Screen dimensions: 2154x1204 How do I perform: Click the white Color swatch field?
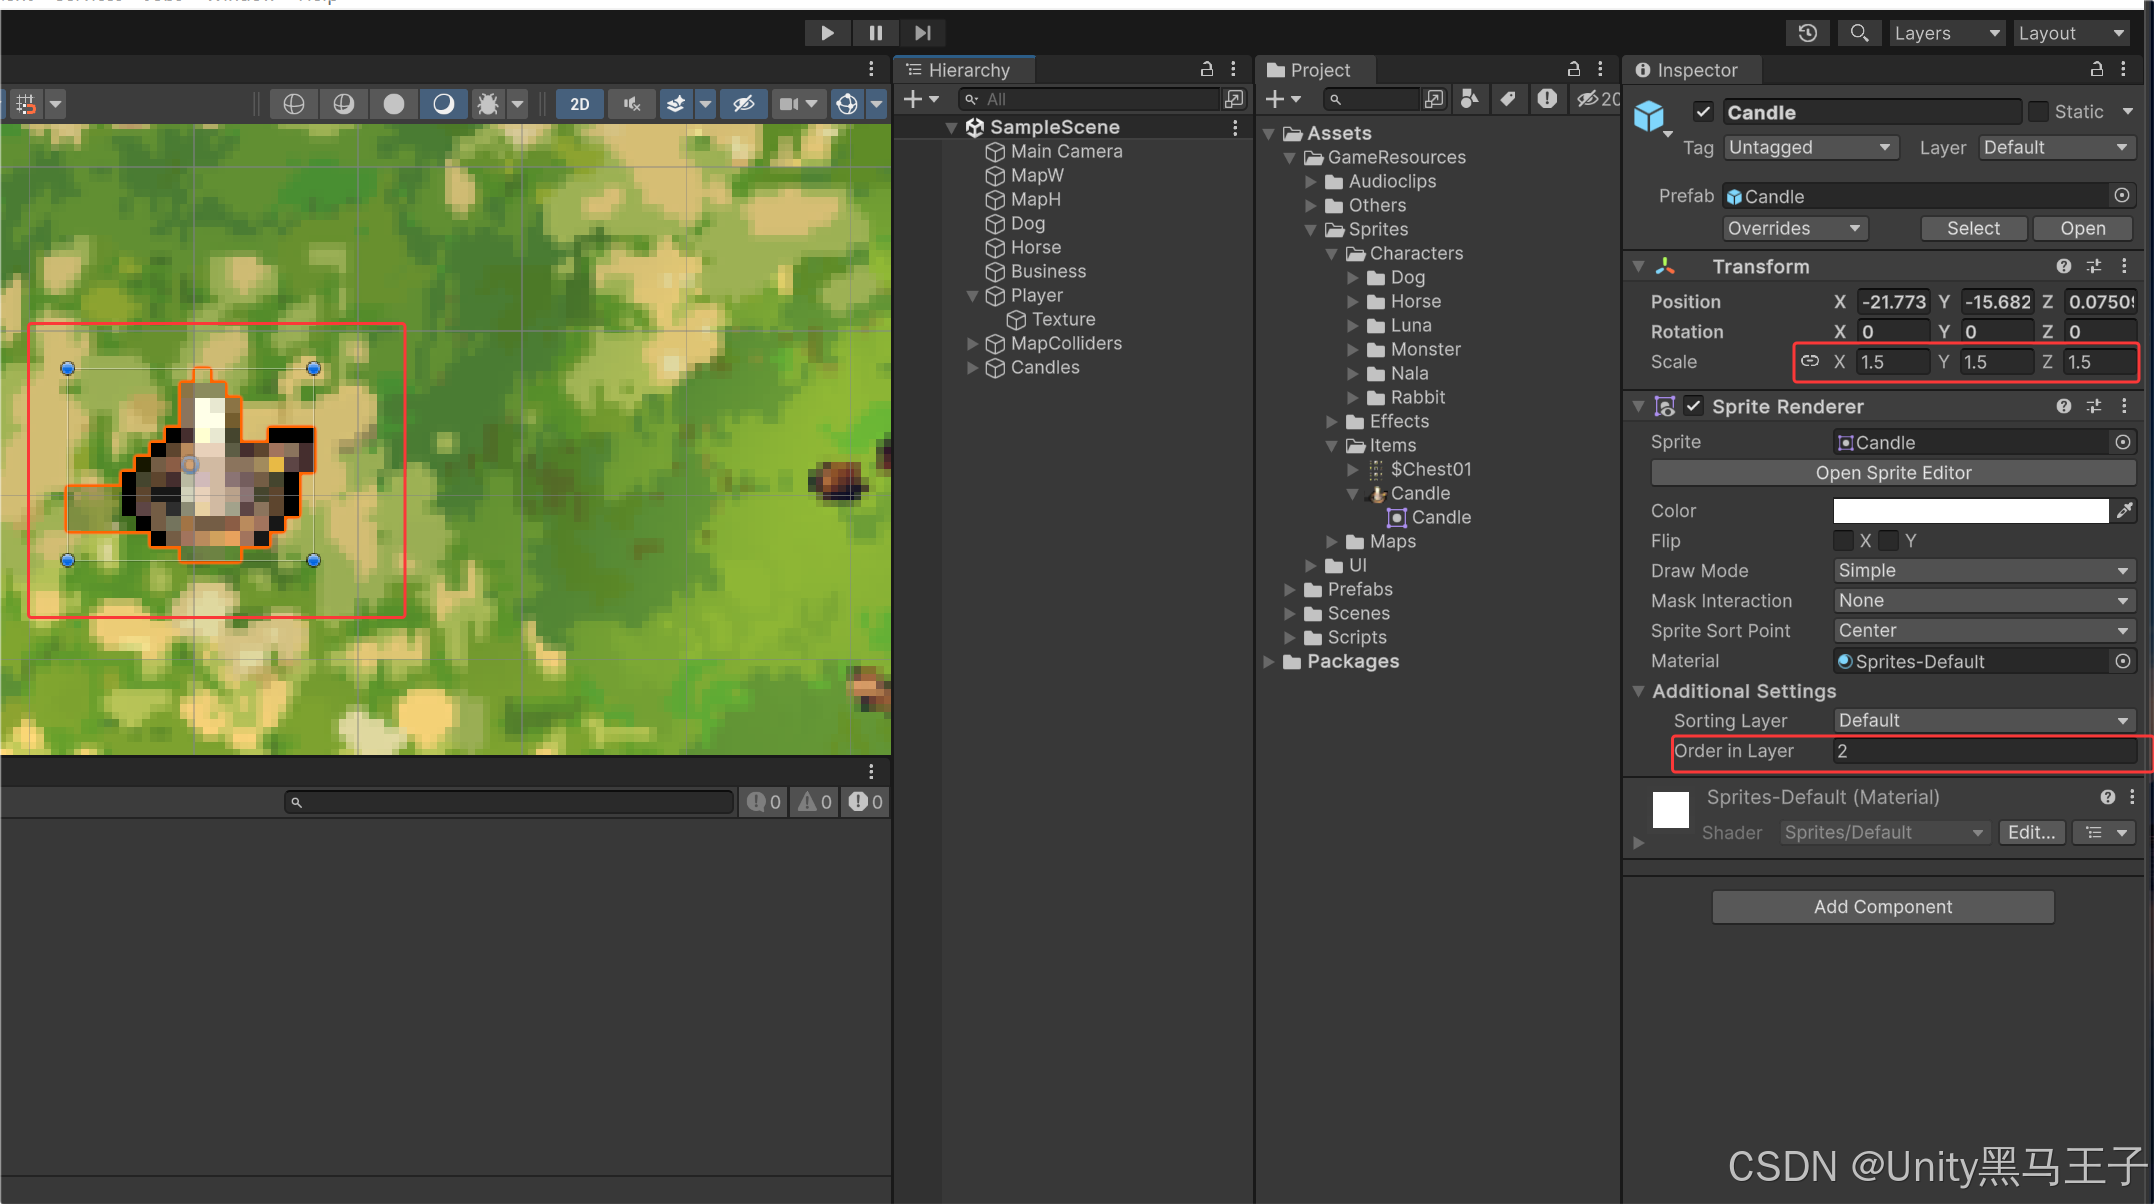click(x=1970, y=511)
